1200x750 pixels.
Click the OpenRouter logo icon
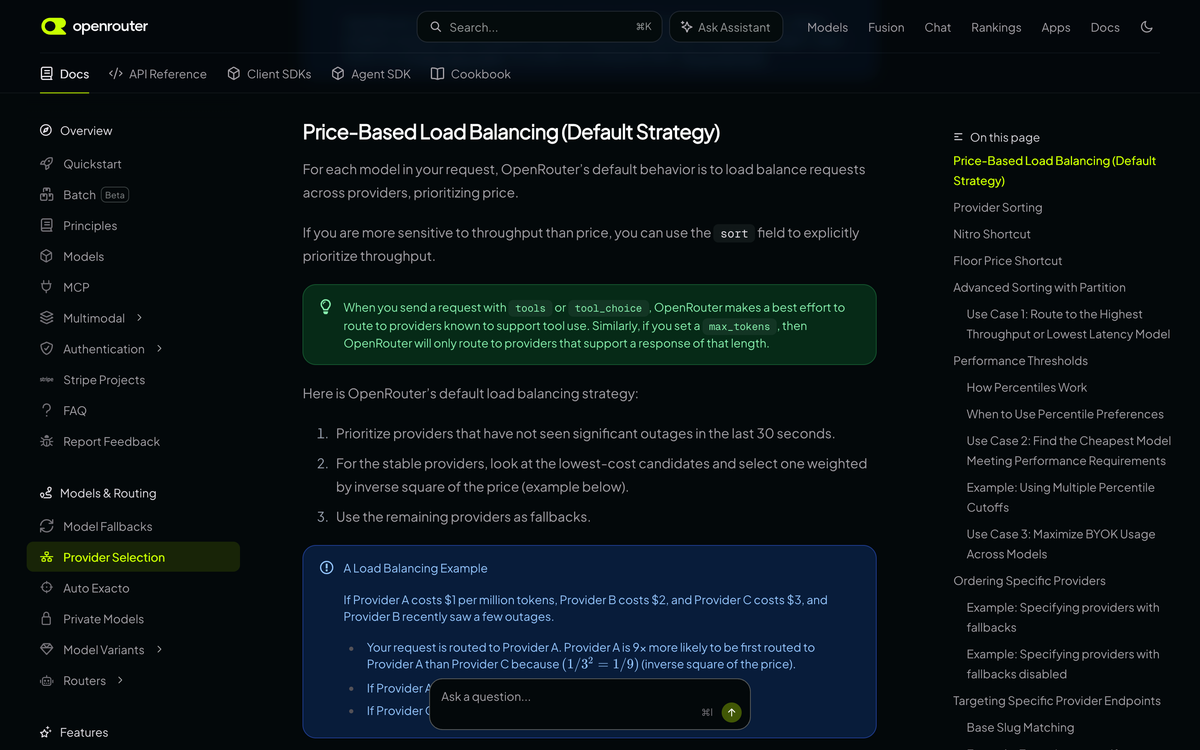[x=53, y=27]
